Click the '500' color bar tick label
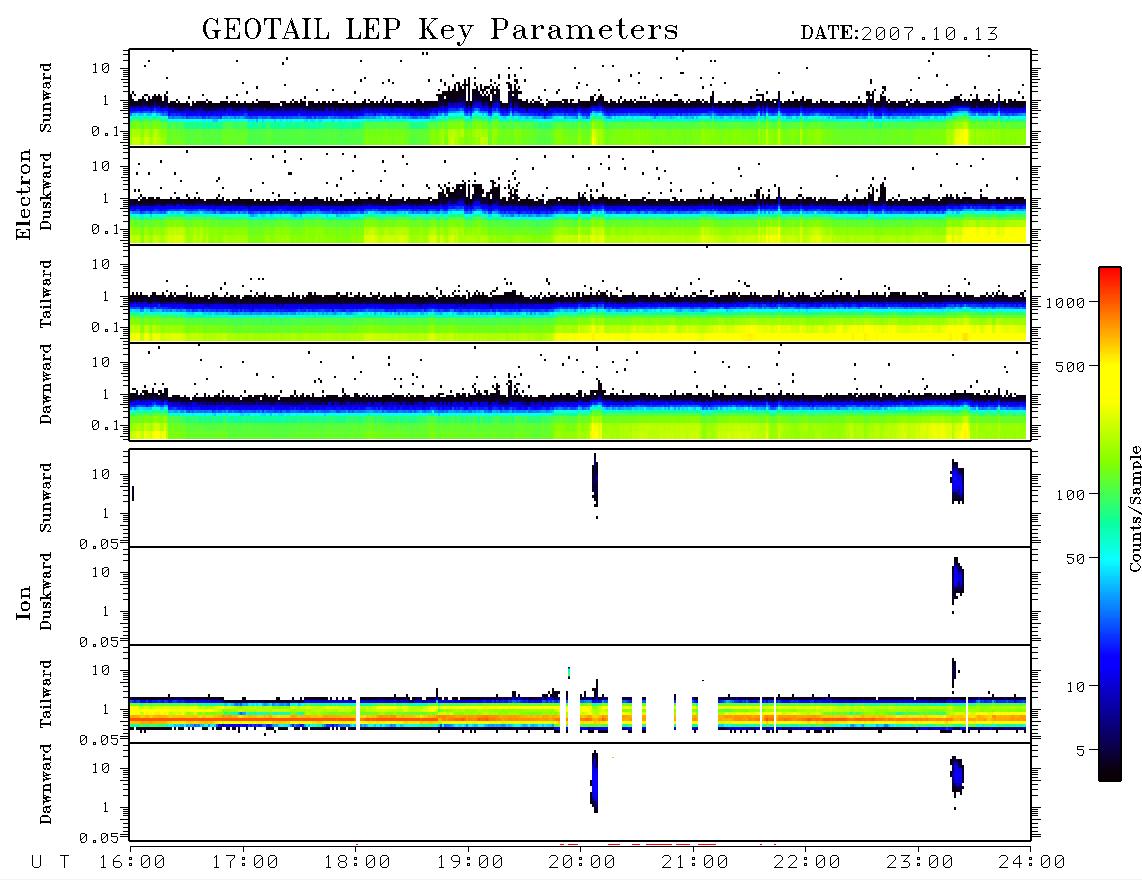Screen dimensions: 1142x880 pos(1071,367)
